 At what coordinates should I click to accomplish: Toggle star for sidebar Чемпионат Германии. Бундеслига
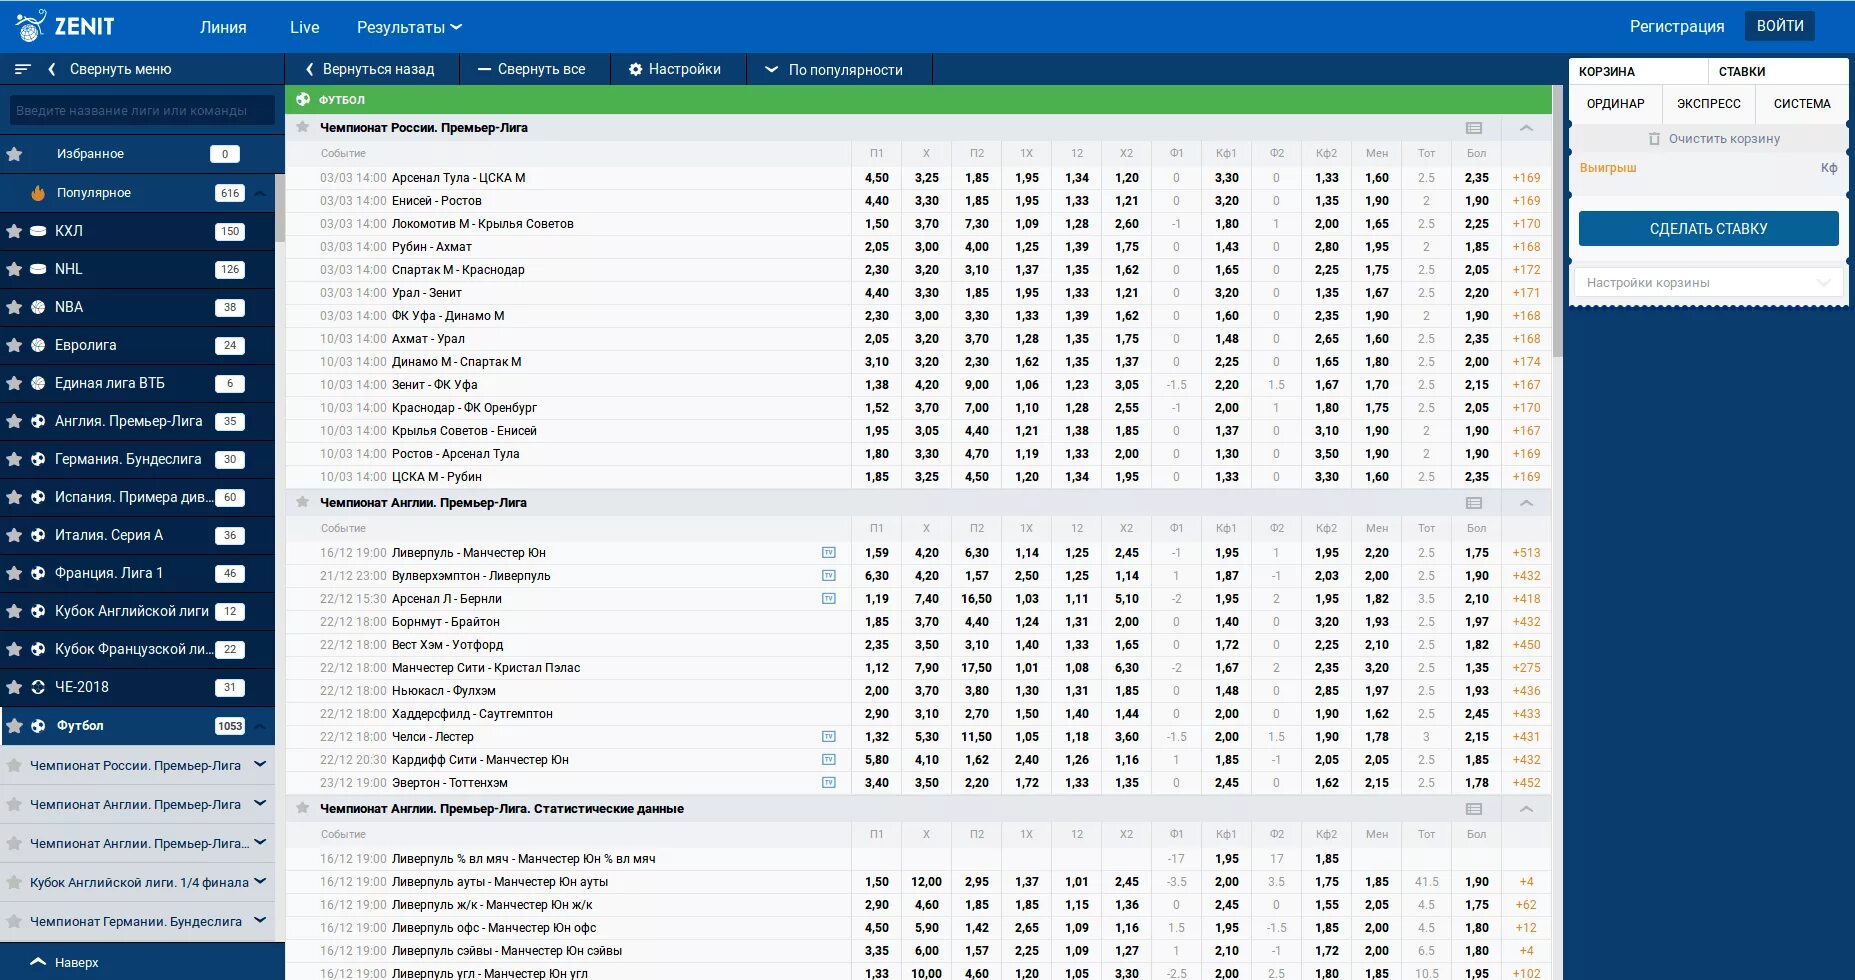tap(14, 921)
